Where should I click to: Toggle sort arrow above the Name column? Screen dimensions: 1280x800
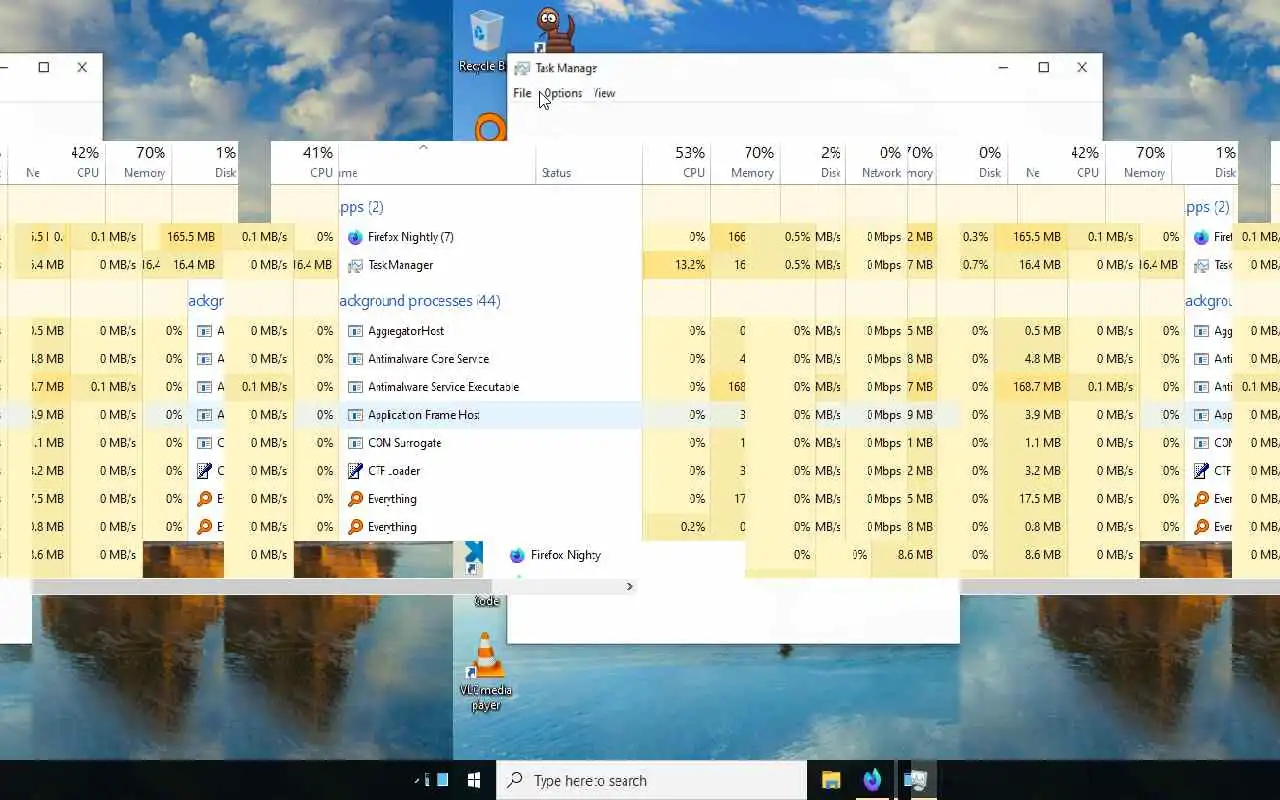(423, 148)
